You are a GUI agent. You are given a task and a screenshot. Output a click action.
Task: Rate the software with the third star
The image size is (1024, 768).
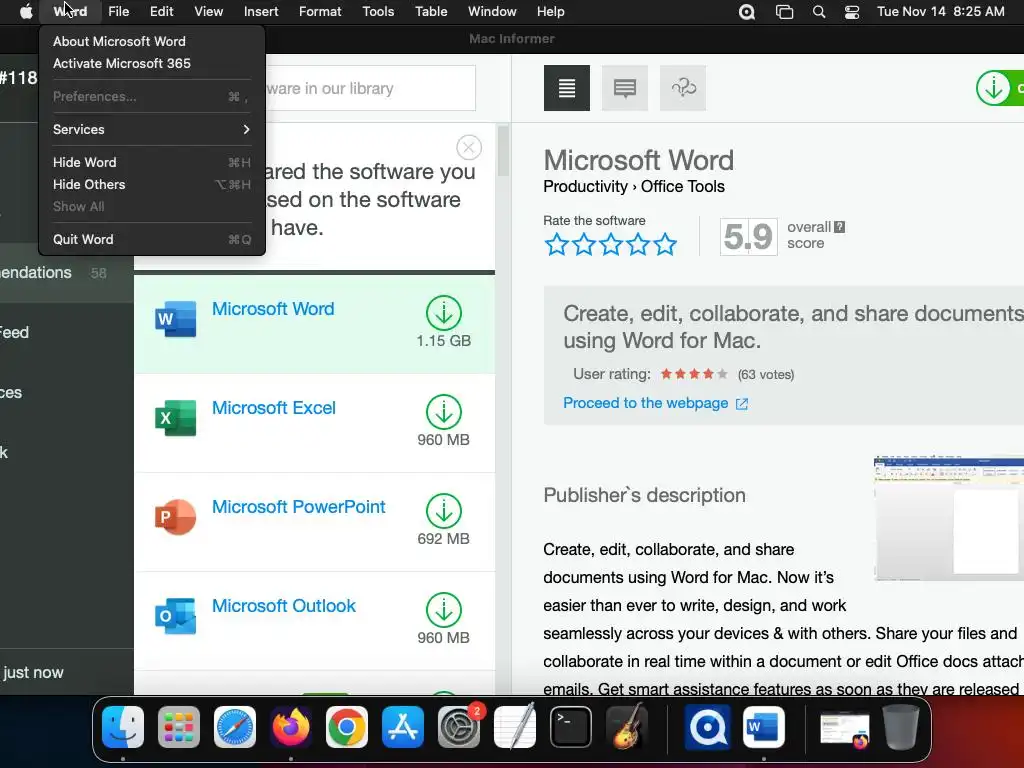pyautogui.click(x=611, y=244)
